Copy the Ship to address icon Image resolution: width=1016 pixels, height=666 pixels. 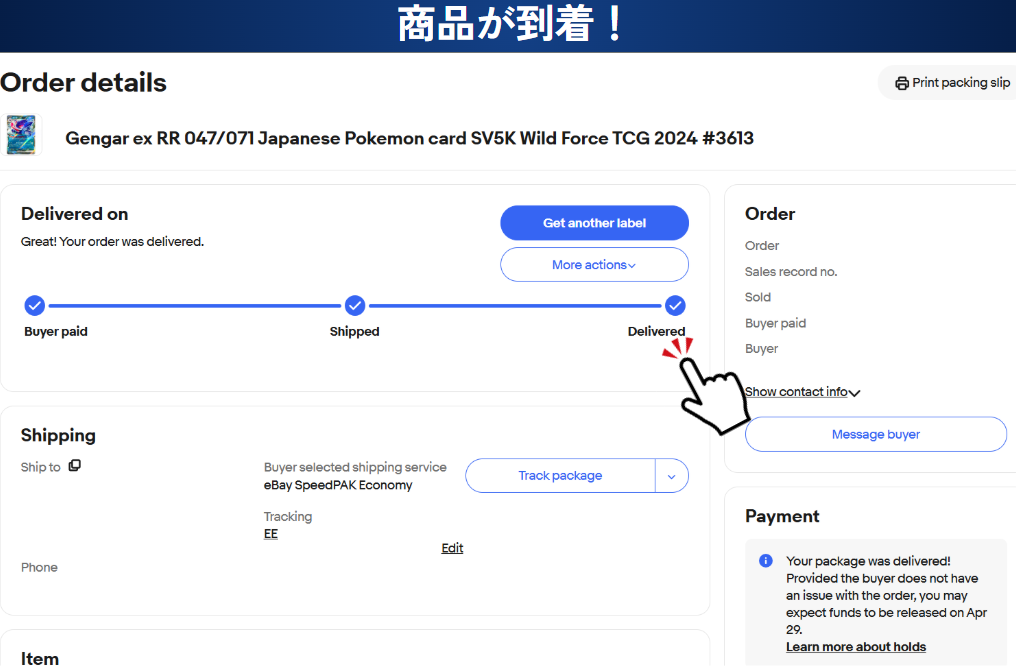click(75, 466)
